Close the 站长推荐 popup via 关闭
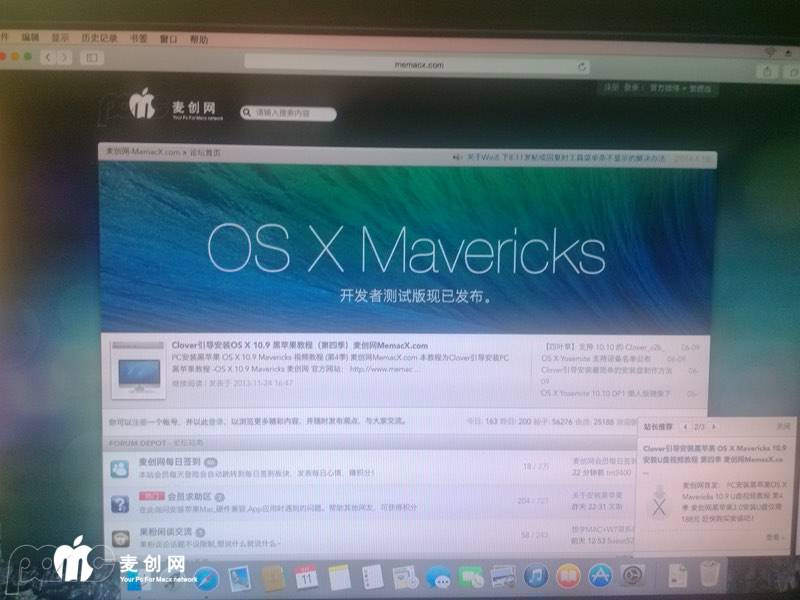This screenshot has height=600, width=800. (x=783, y=426)
